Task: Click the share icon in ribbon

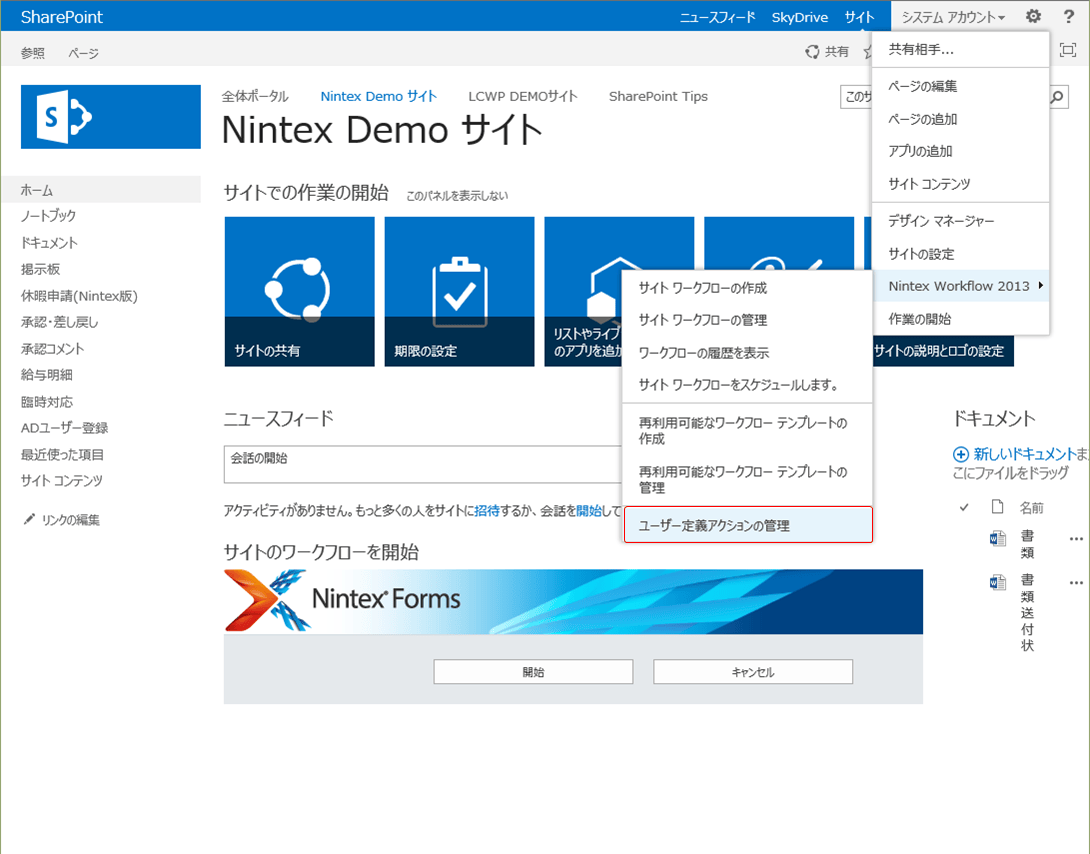Action: [x=812, y=51]
